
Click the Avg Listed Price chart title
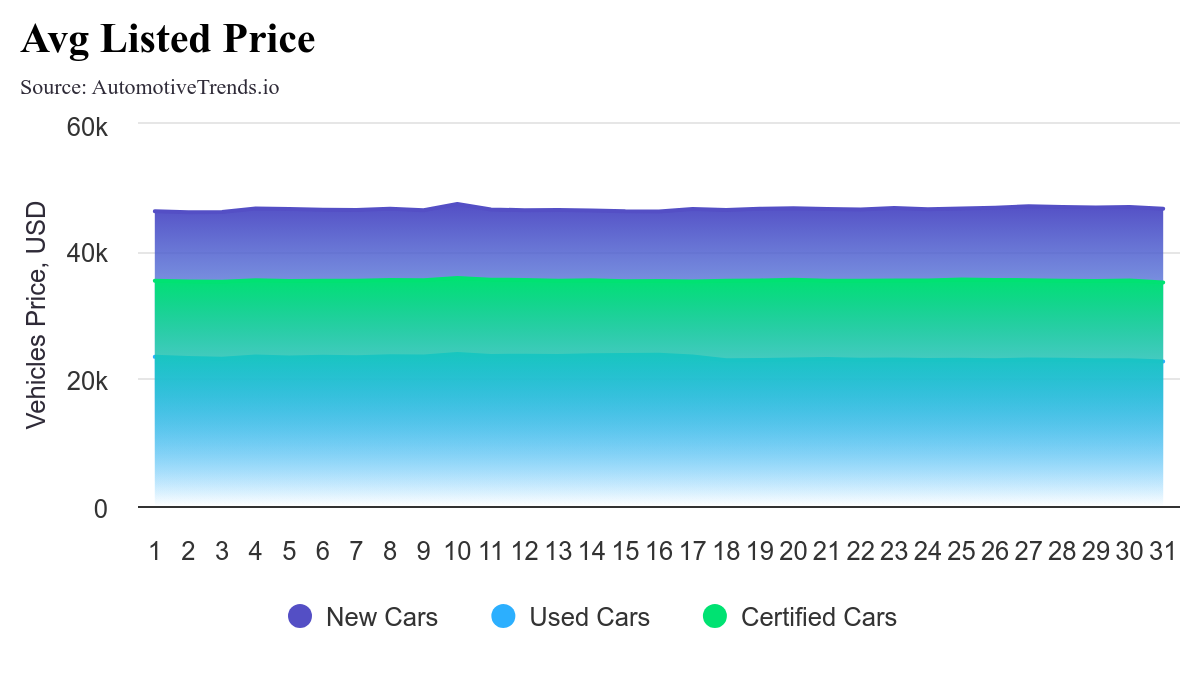pos(168,39)
